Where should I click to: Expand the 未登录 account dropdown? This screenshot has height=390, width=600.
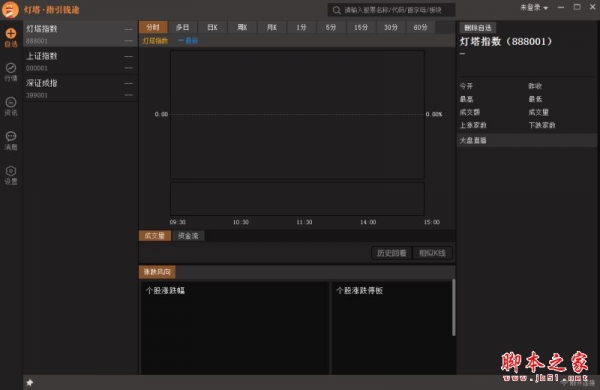pyautogui.click(x=534, y=8)
